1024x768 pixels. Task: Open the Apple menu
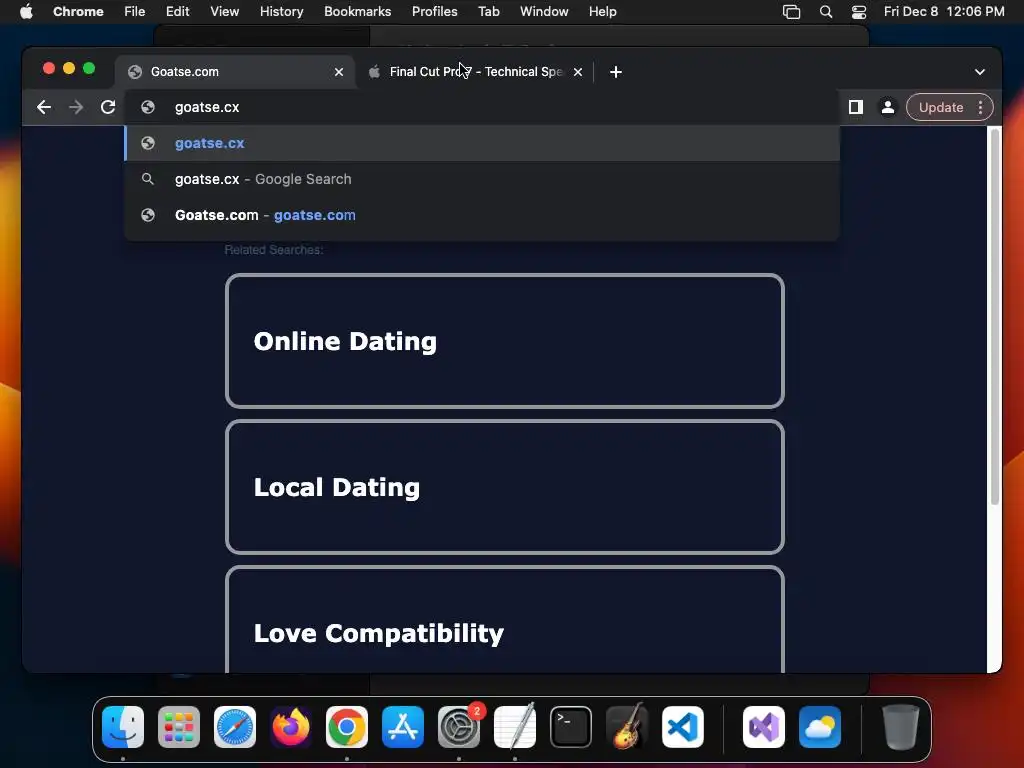pyautogui.click(x=26, y=11)
